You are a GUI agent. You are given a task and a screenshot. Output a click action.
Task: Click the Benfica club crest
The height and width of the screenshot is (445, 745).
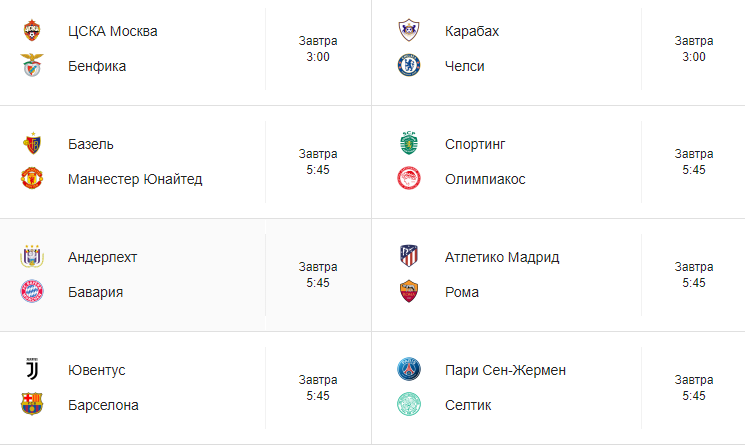point(31,66)
